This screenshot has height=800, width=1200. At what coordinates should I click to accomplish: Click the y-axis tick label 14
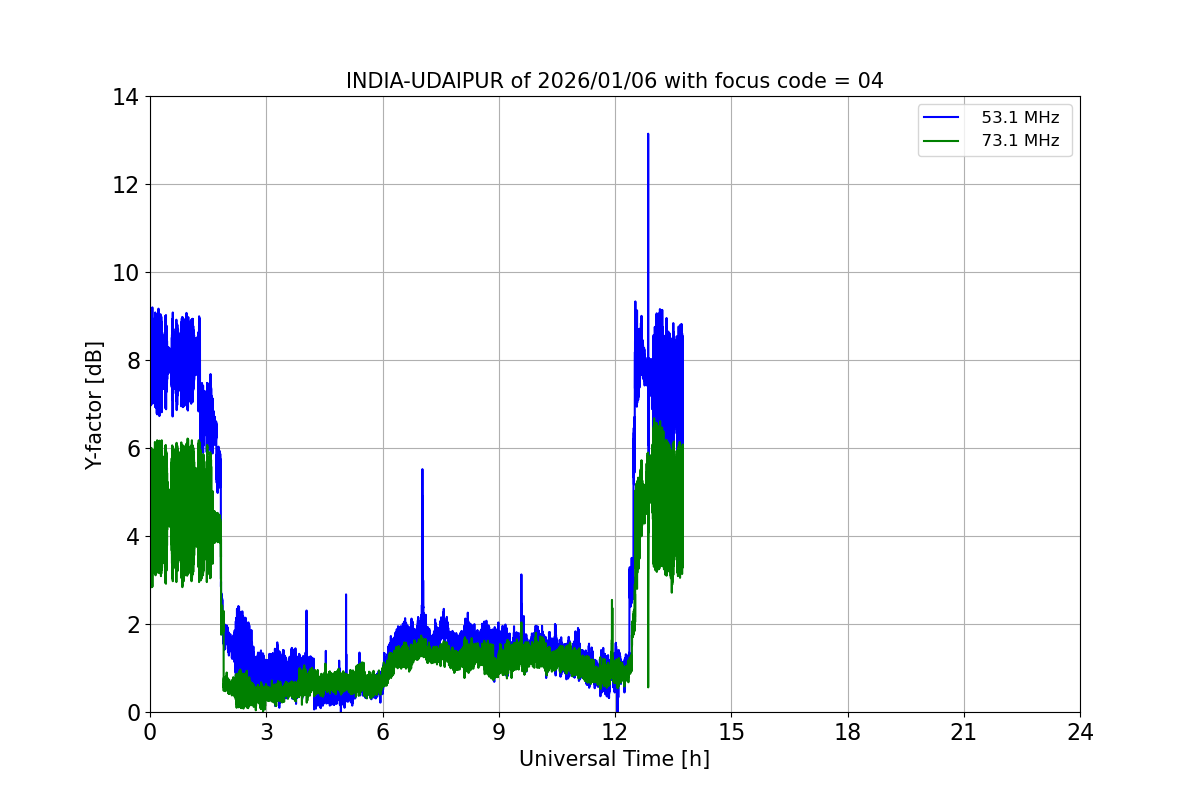coord(126,97)
